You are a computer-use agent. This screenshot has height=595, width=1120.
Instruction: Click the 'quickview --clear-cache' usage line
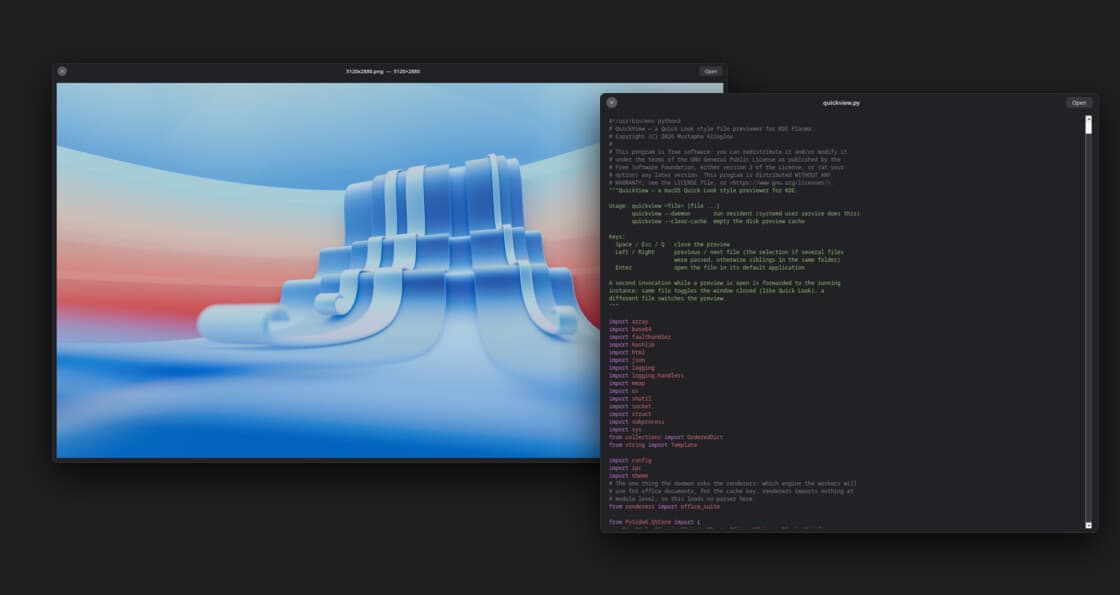click(x=718, y=221)
